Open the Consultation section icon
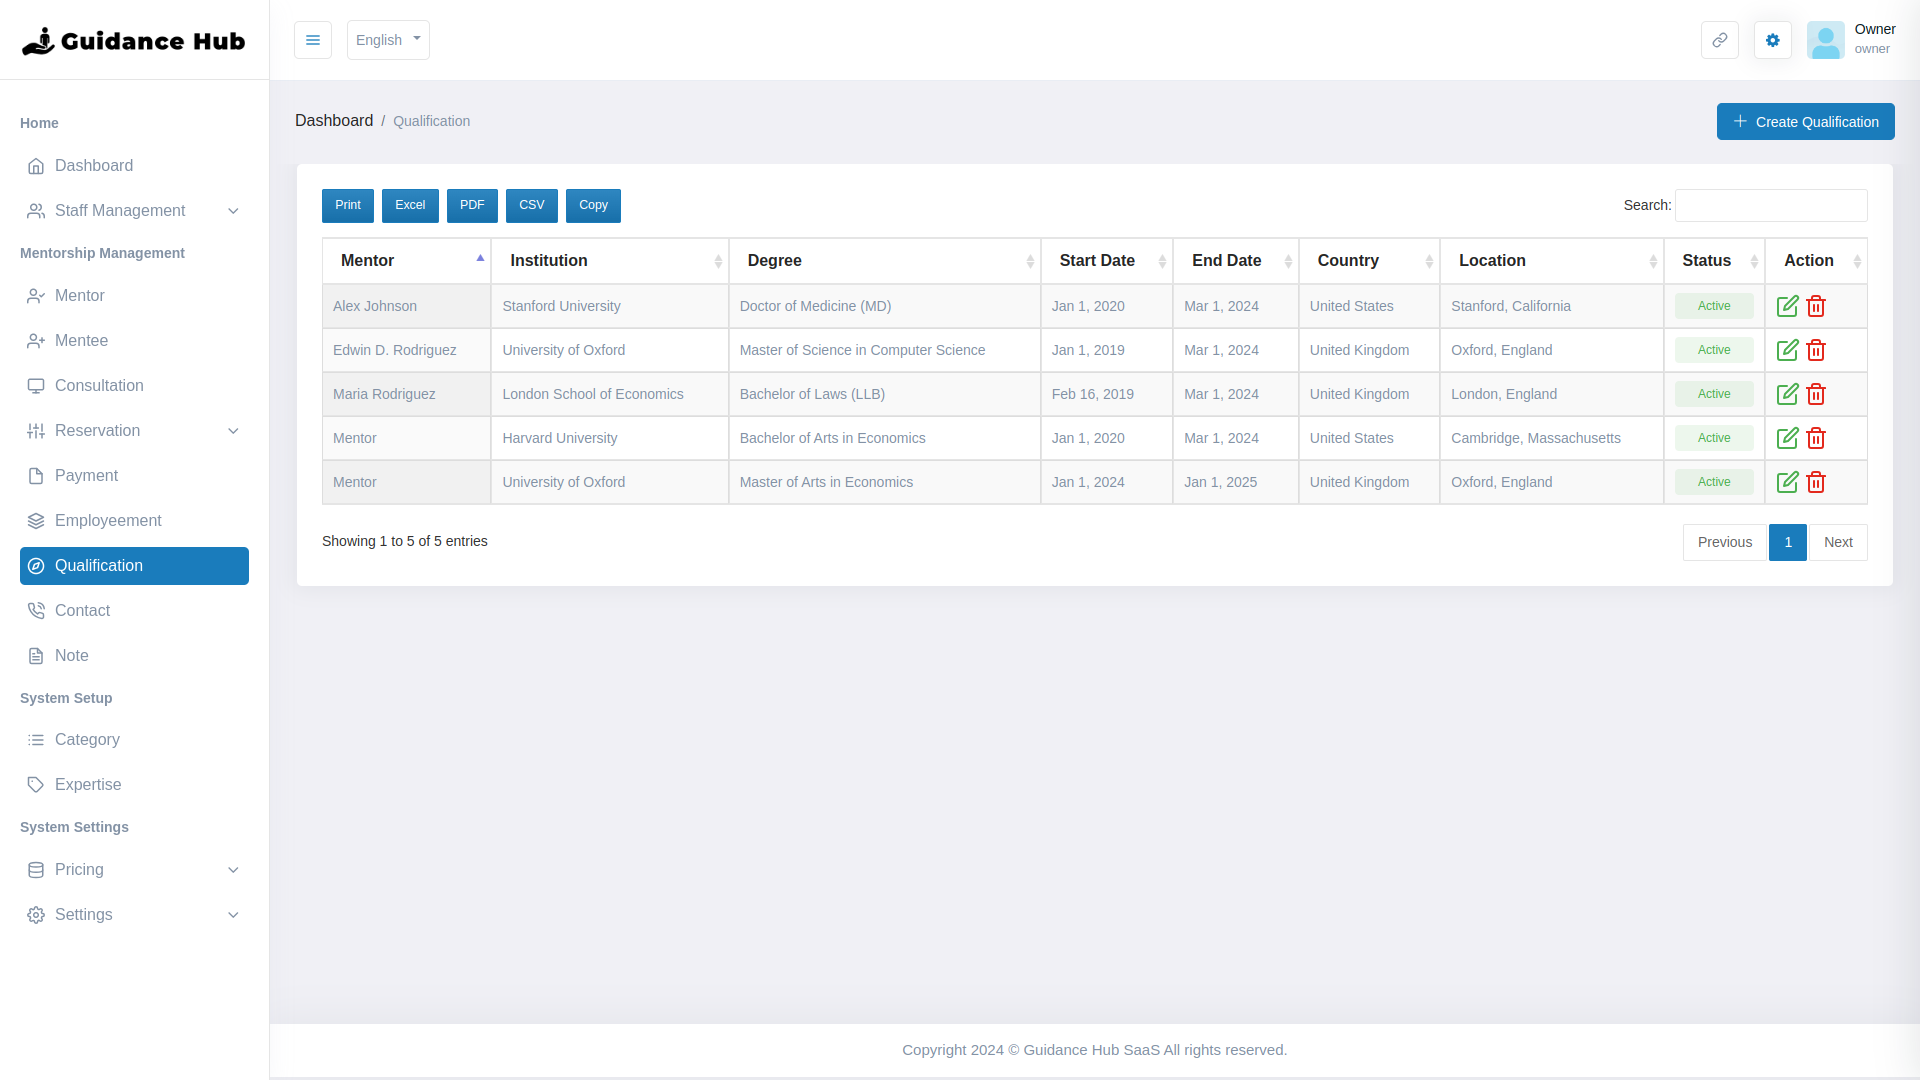 (x=37, y=385)
